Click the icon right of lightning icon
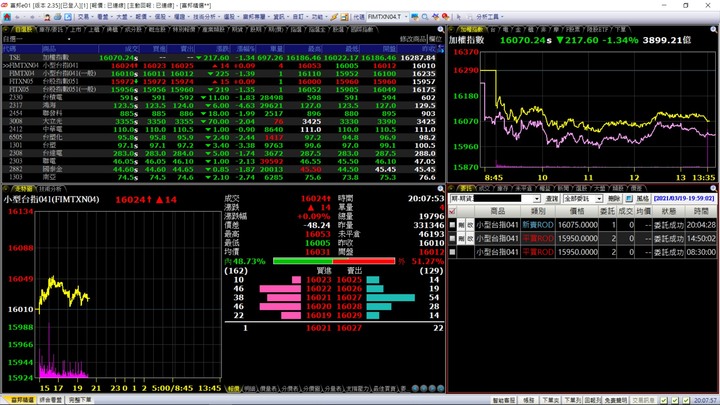Image resolution: width=720 pixels, height=405 pixels. click(344, 17)
